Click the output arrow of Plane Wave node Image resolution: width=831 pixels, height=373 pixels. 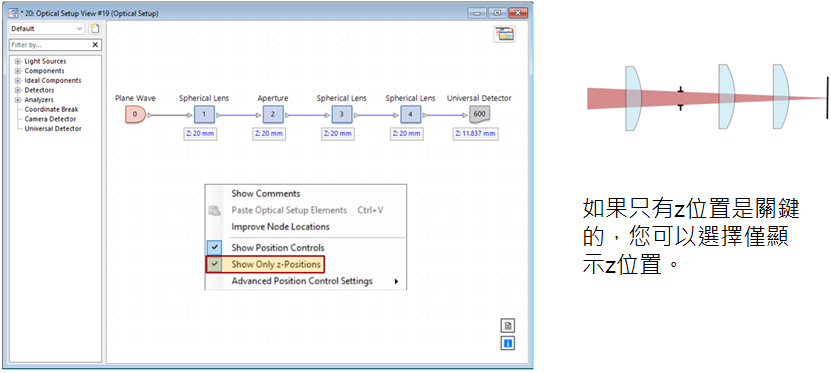(x=149, y=114)
